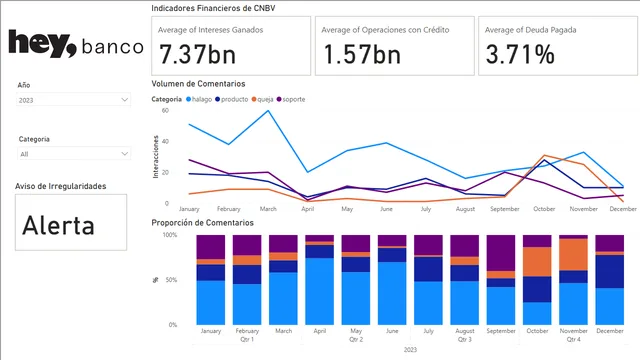
Task: Toggle the soporte legend entry
Action: pos(291,99)
